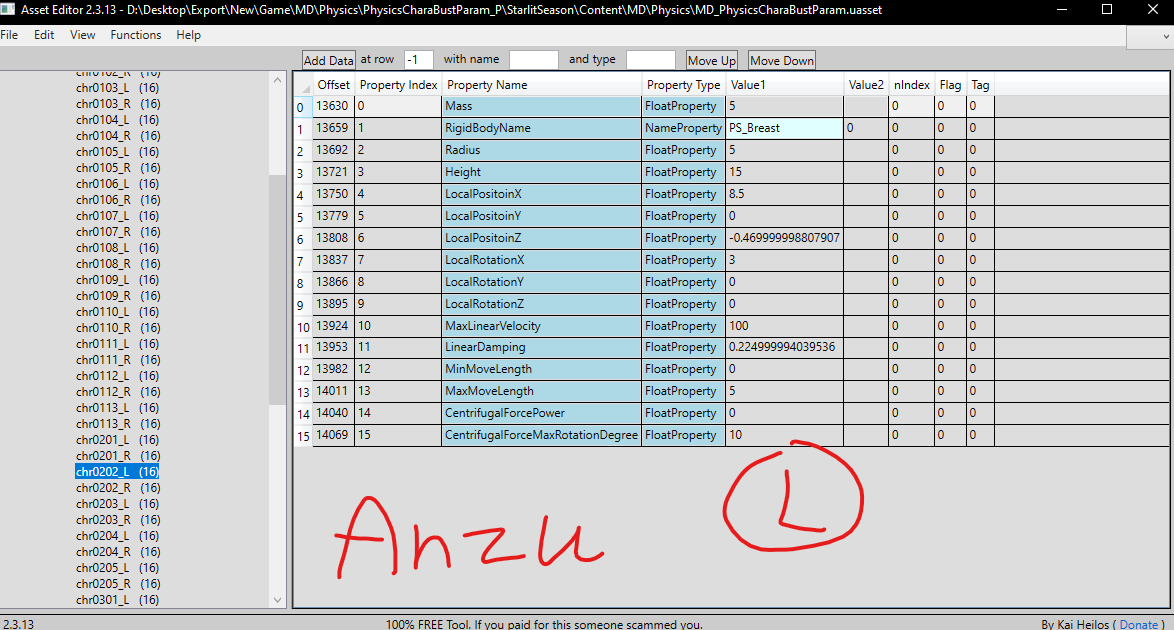Select the LocalPositoinX value 8.5 cell

[x=785, y=194]
